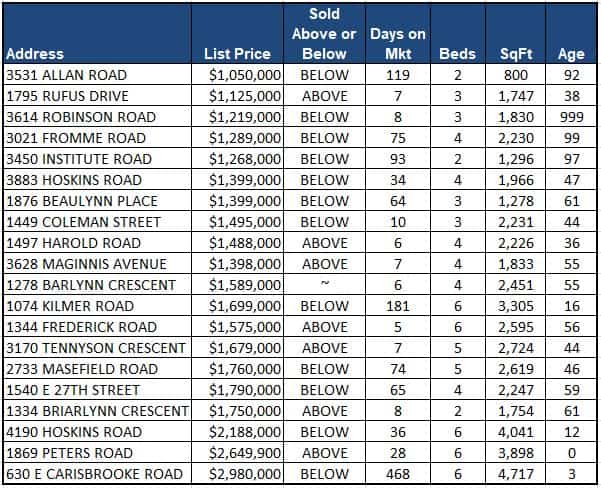Screen dimensions: 601x488
Task: Click the Address column header
Action: tap(35, 53)
